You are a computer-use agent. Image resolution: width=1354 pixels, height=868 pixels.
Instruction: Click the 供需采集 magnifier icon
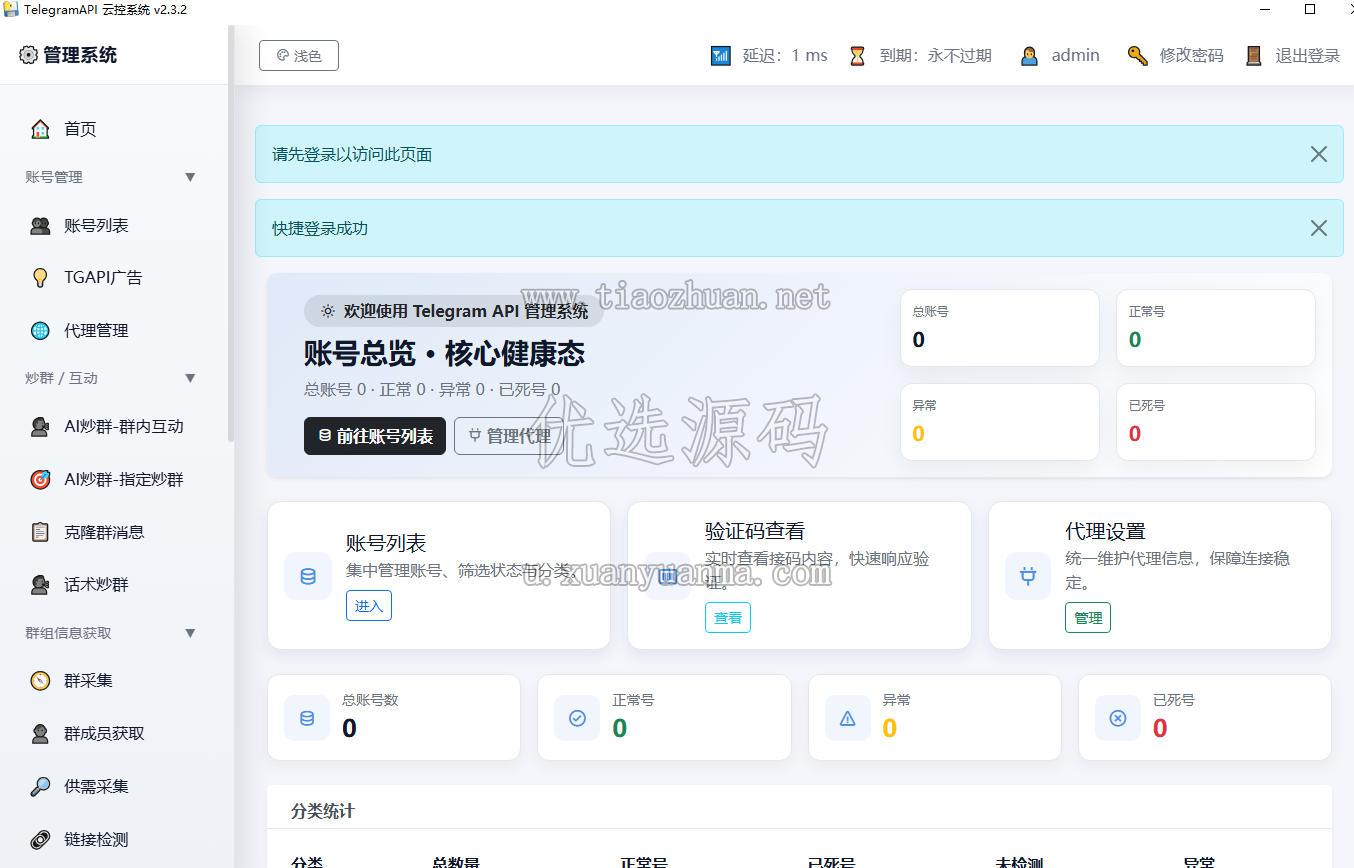(40, 787)
